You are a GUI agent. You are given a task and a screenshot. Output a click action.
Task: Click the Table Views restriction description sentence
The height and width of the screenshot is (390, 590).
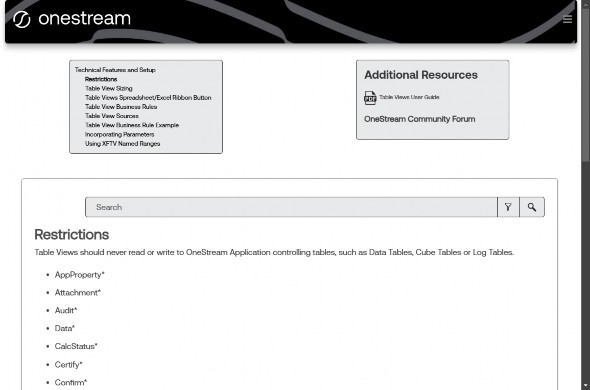point(274,252)
